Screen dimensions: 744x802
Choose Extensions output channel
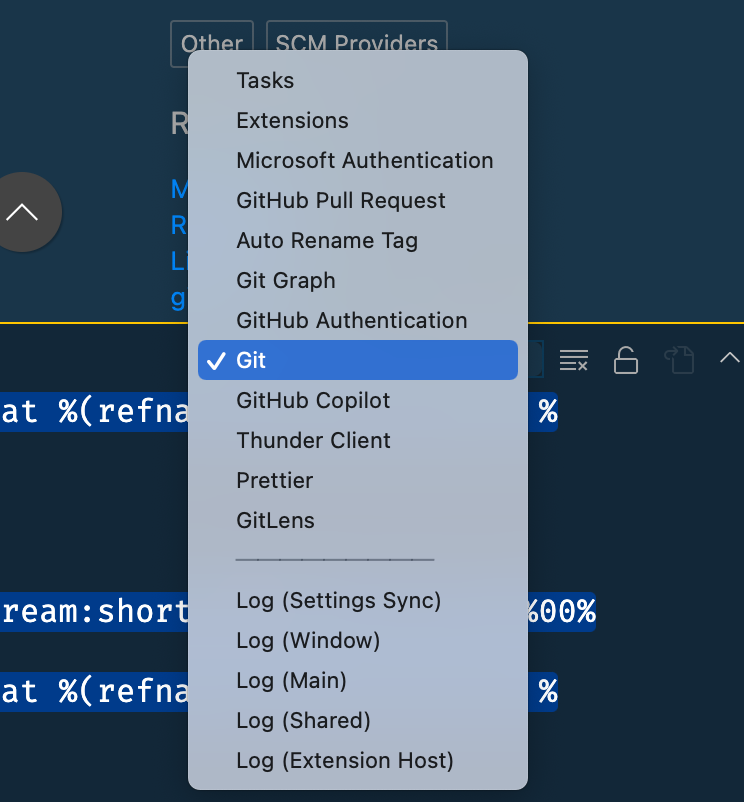(x=357, y=121)
